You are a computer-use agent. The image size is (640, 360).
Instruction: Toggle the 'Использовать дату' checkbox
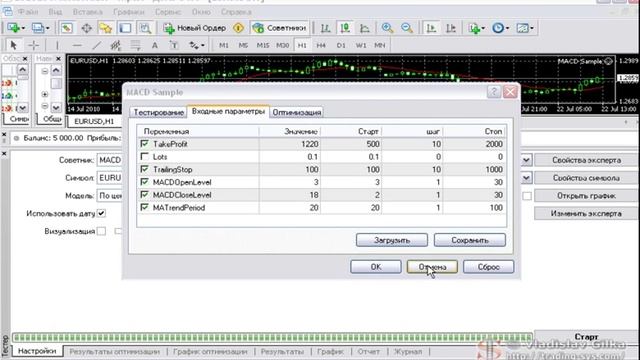[101, 213]
